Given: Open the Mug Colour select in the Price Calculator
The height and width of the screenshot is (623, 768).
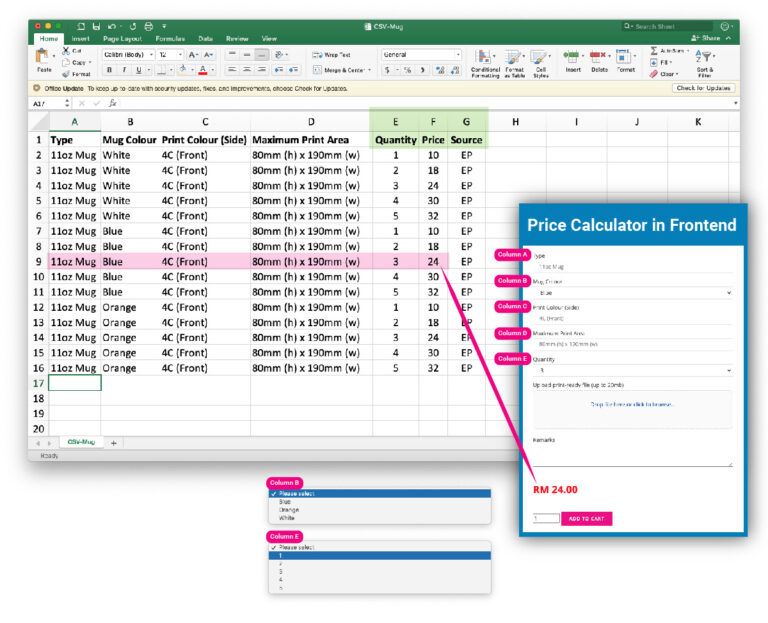Looking at the screenshot, I should point(633,292).
